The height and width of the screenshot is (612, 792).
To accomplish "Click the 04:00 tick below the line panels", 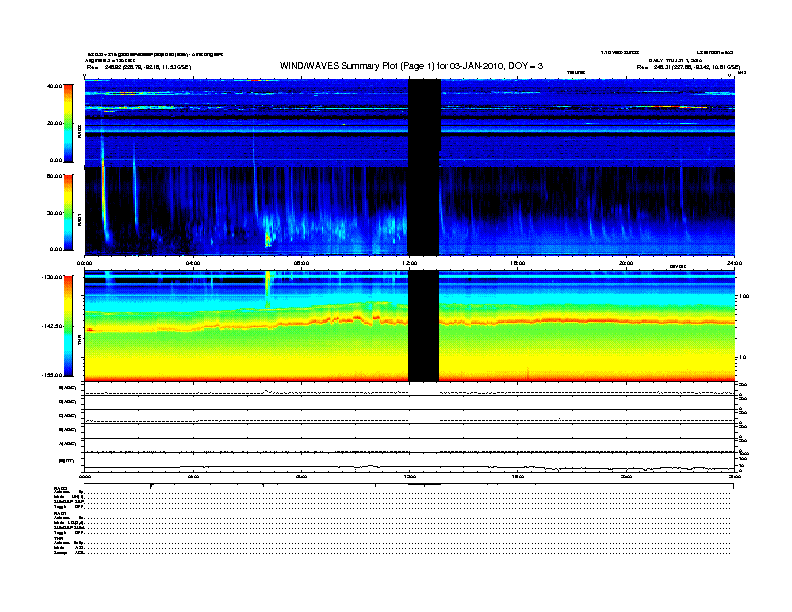I will 193,477.
